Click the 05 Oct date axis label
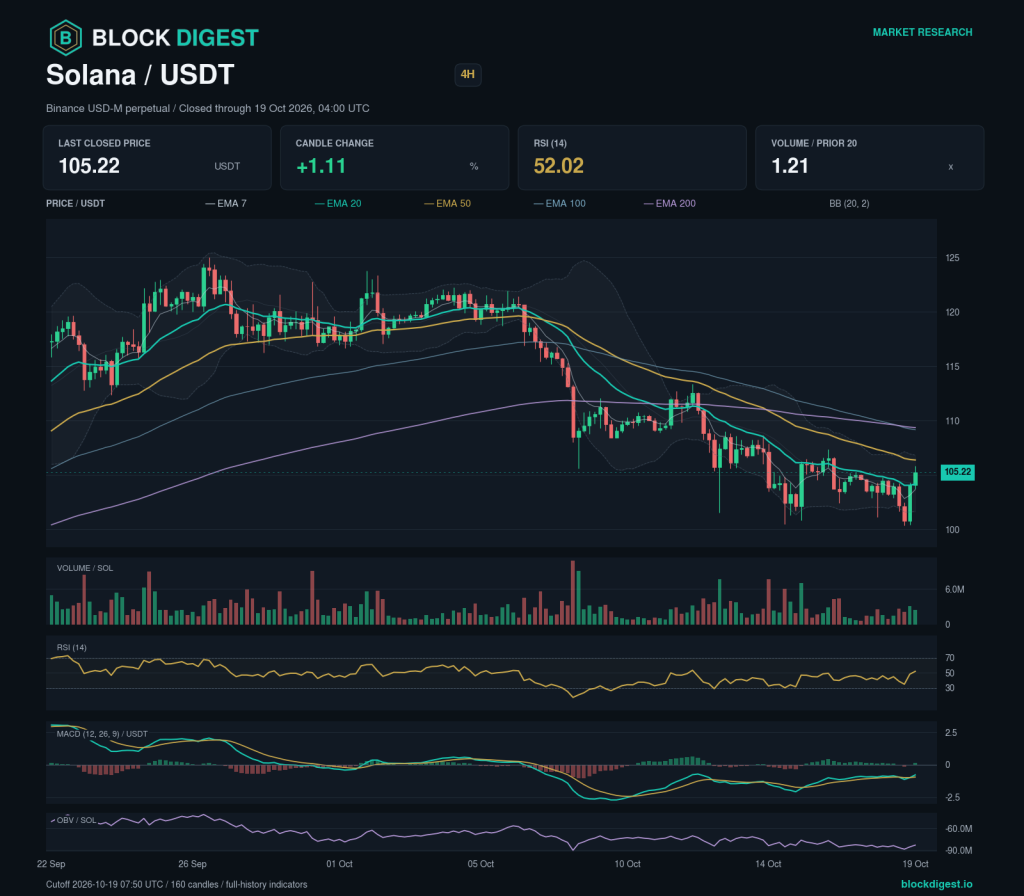Image resolution: width=1024 pixels, height=896 pixels. (481, 864)
